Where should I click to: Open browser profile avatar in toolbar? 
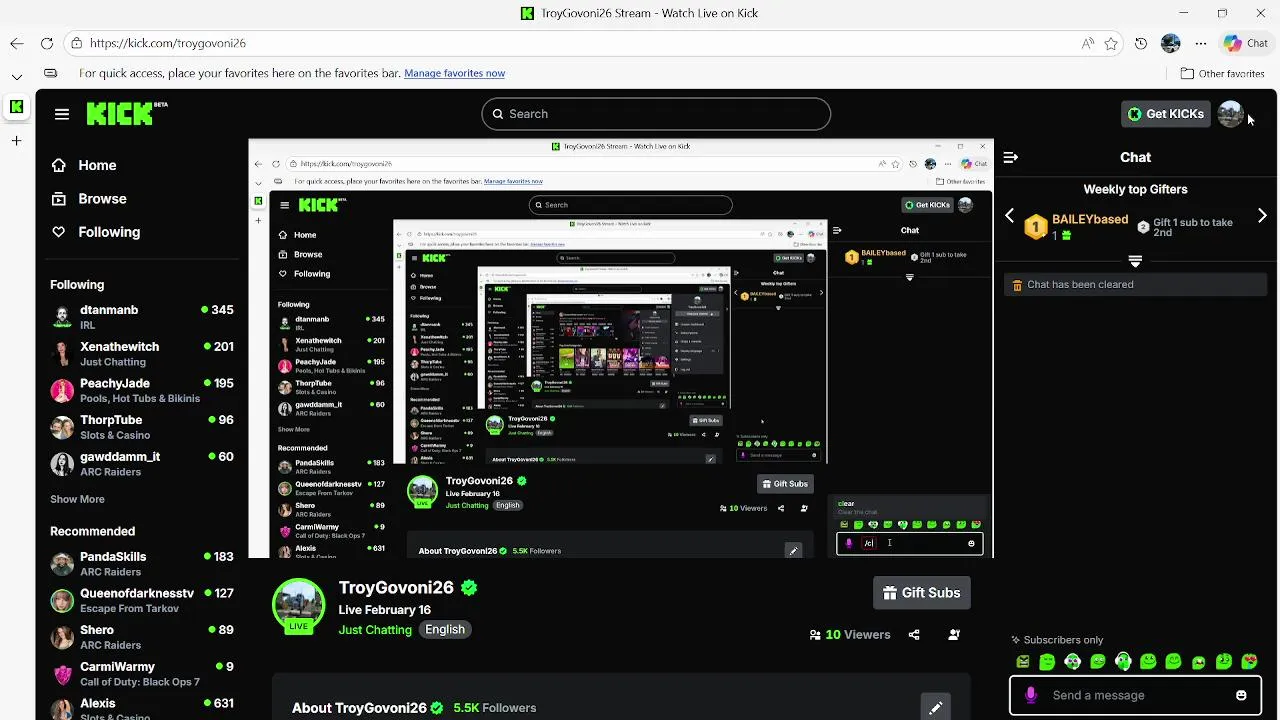click(1171, 43)
